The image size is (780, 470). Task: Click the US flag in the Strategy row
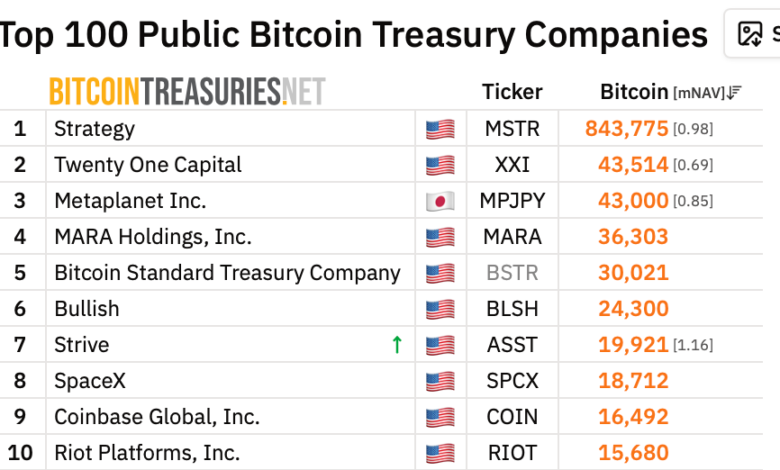[440, 129]
